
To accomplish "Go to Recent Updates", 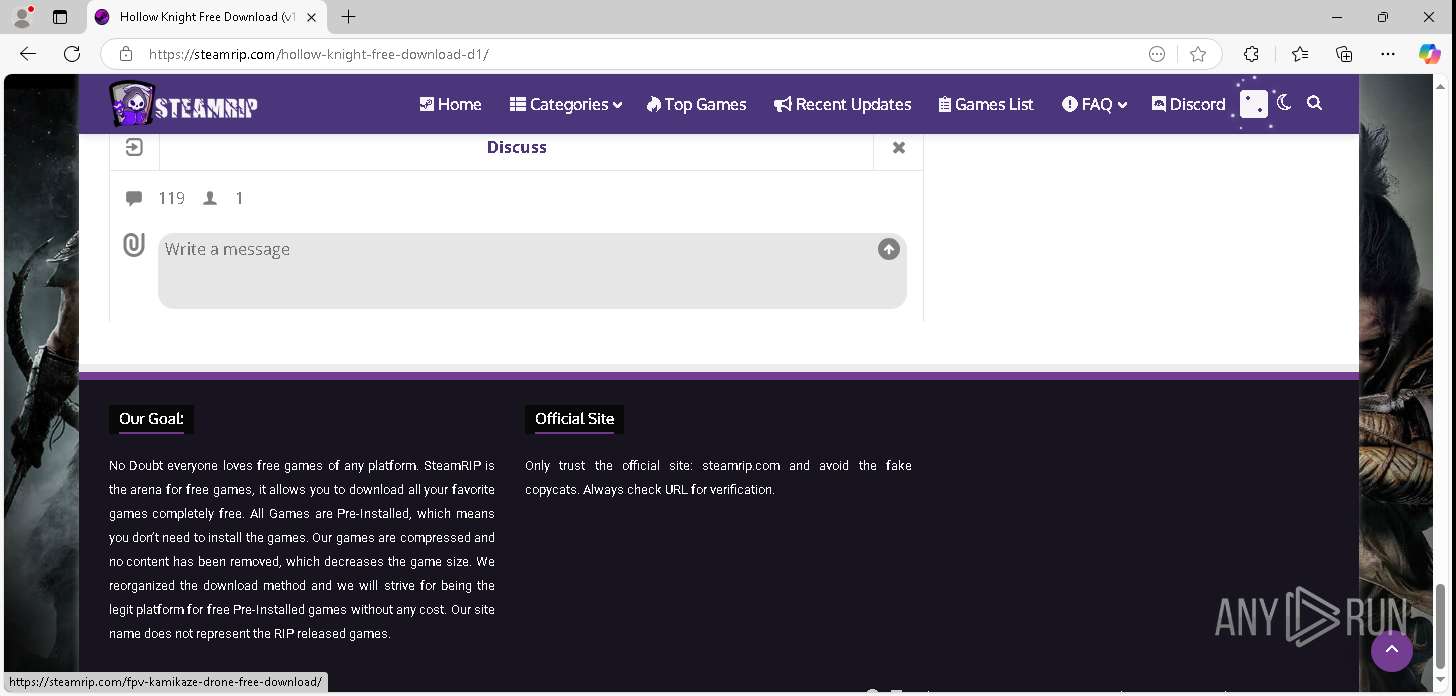I will click(842, 104).
